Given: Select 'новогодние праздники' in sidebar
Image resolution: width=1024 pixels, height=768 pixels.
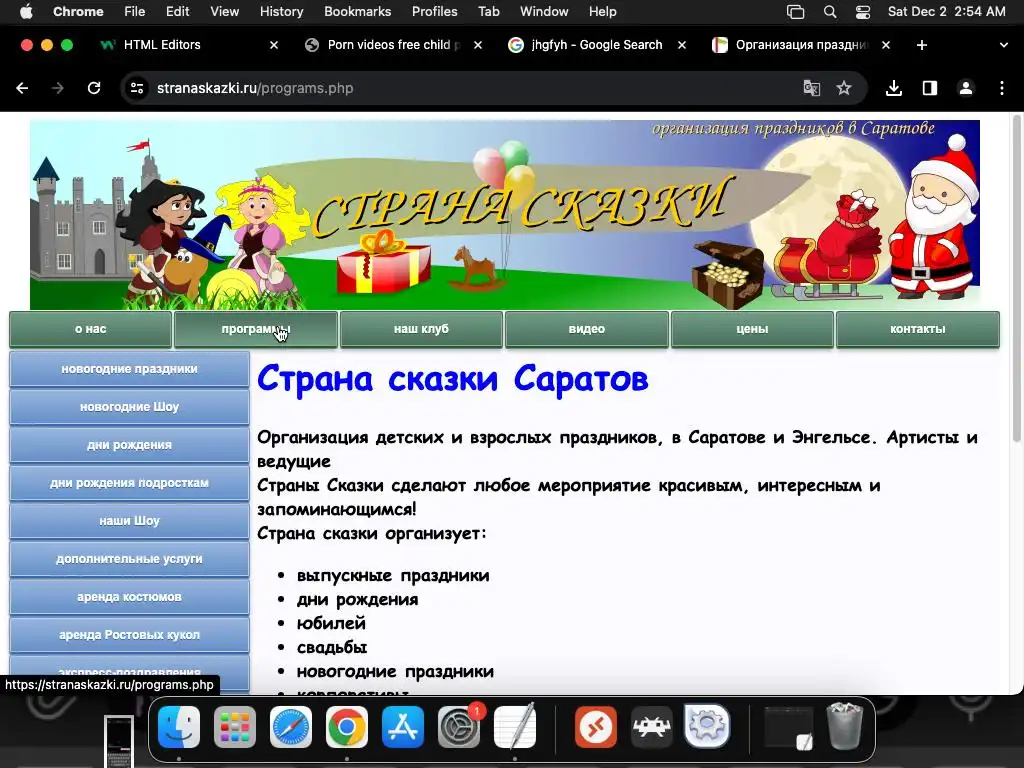Looking at the screenshot, I should point(129,369).
